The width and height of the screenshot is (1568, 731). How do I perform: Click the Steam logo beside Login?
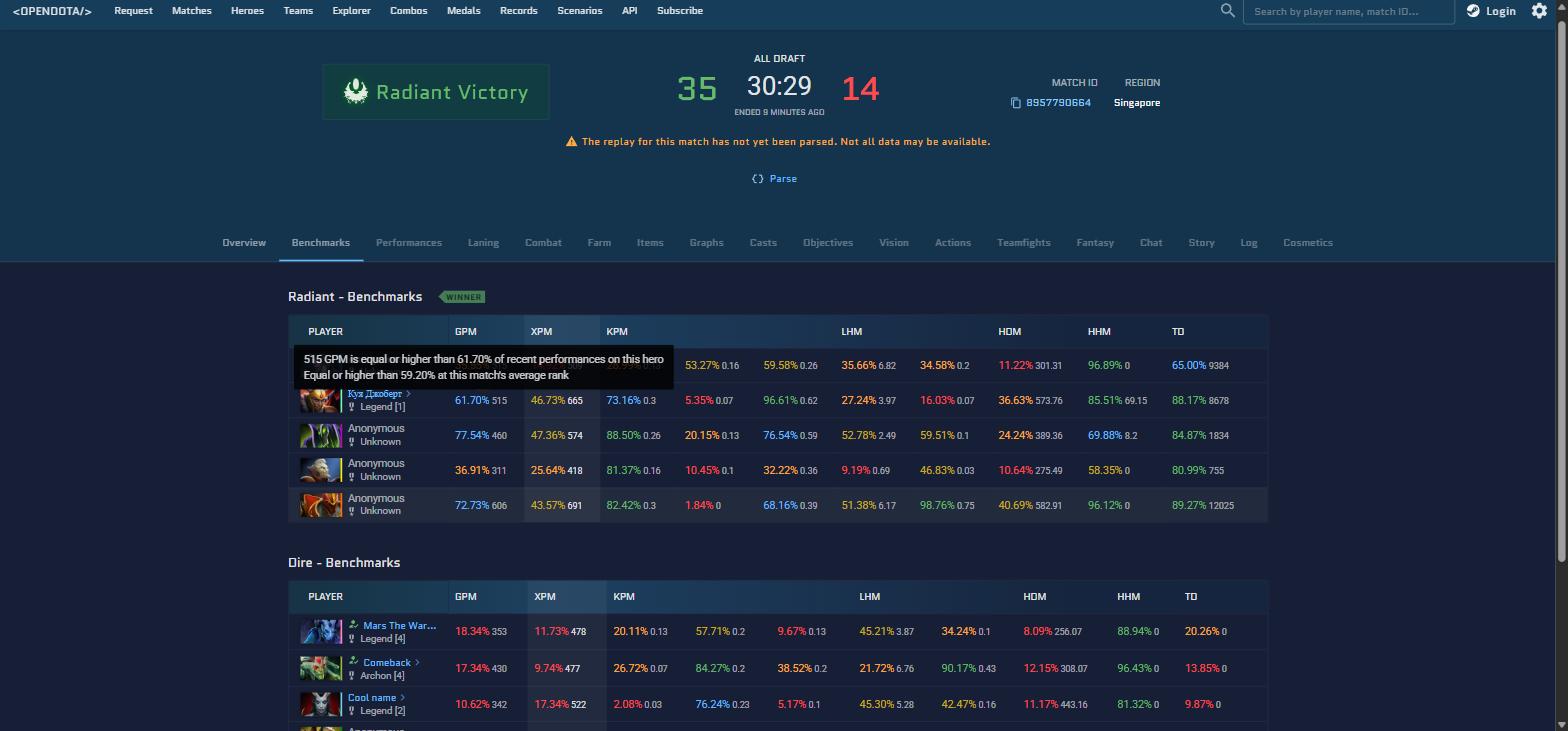[x=1473, y=10]
